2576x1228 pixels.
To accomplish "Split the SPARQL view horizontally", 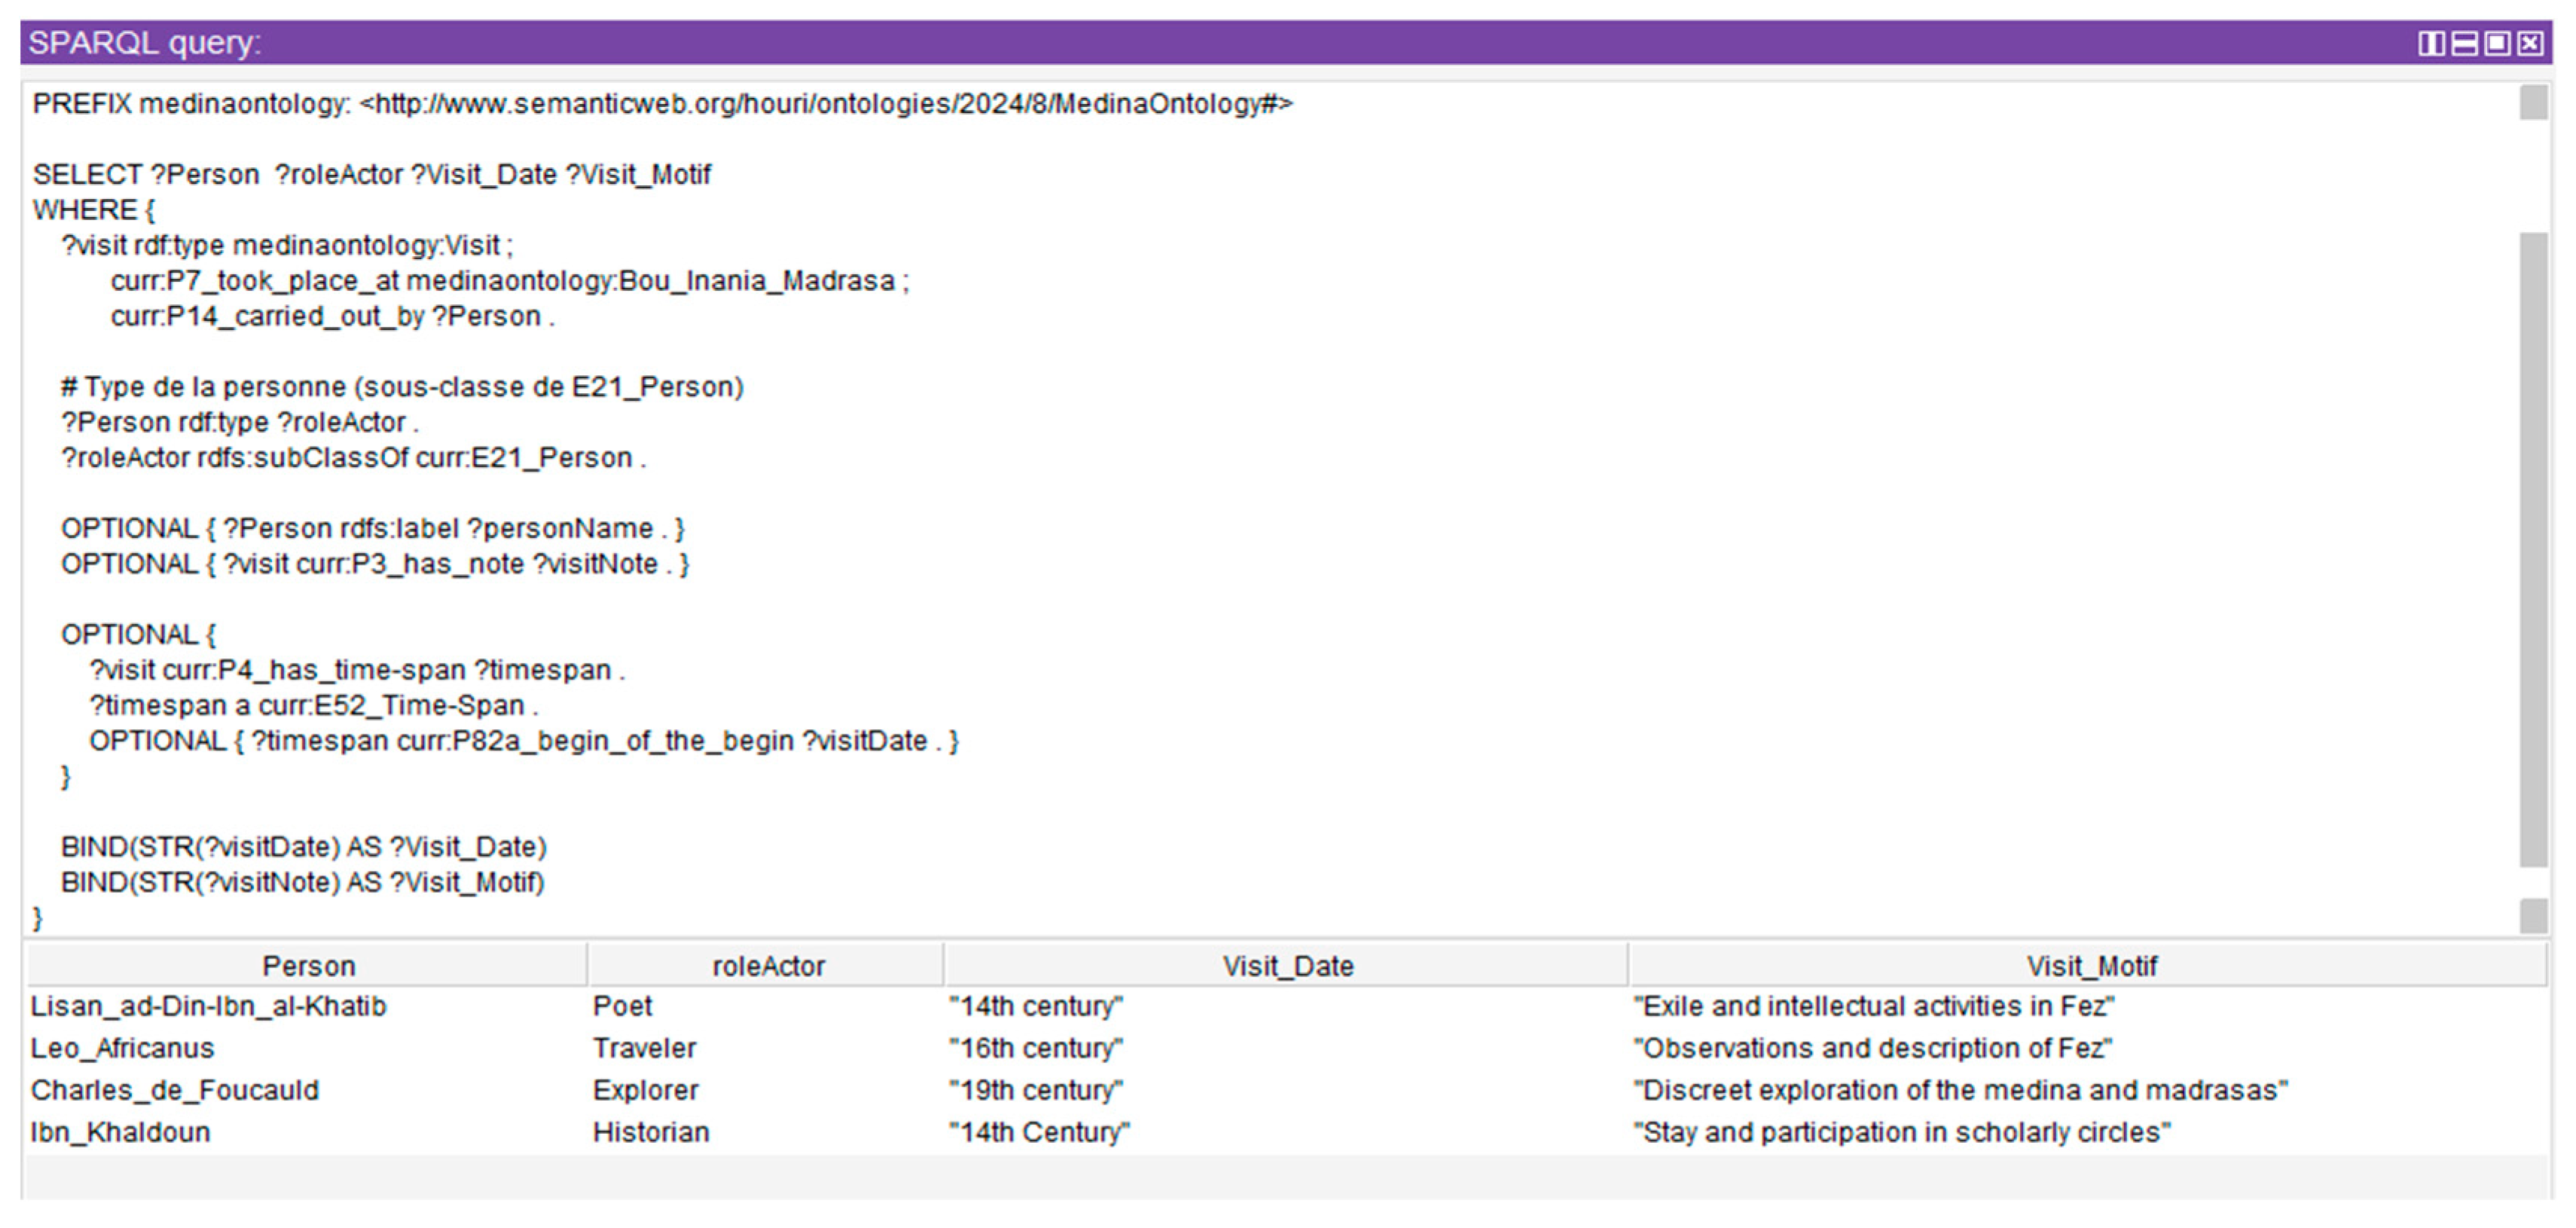I will point(2465,43).
